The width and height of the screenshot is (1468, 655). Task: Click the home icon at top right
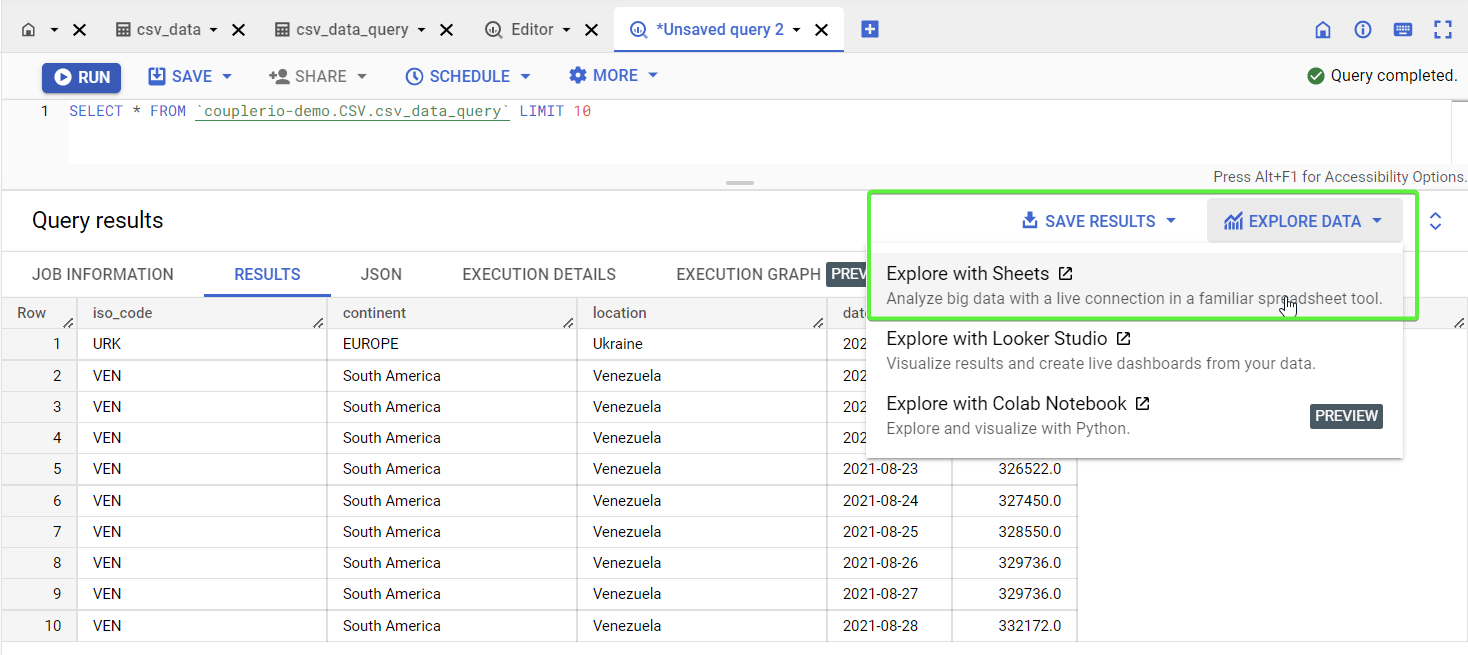1323,30
